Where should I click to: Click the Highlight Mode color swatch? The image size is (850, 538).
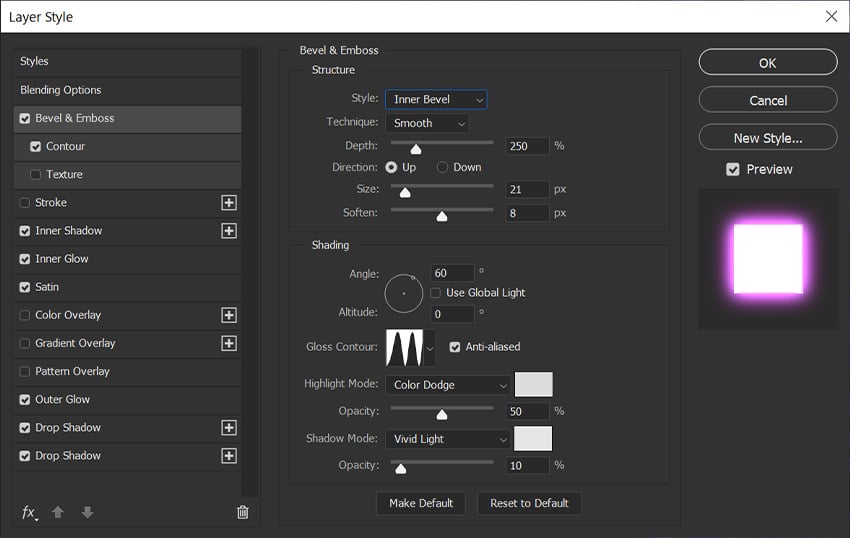(533, 385)
